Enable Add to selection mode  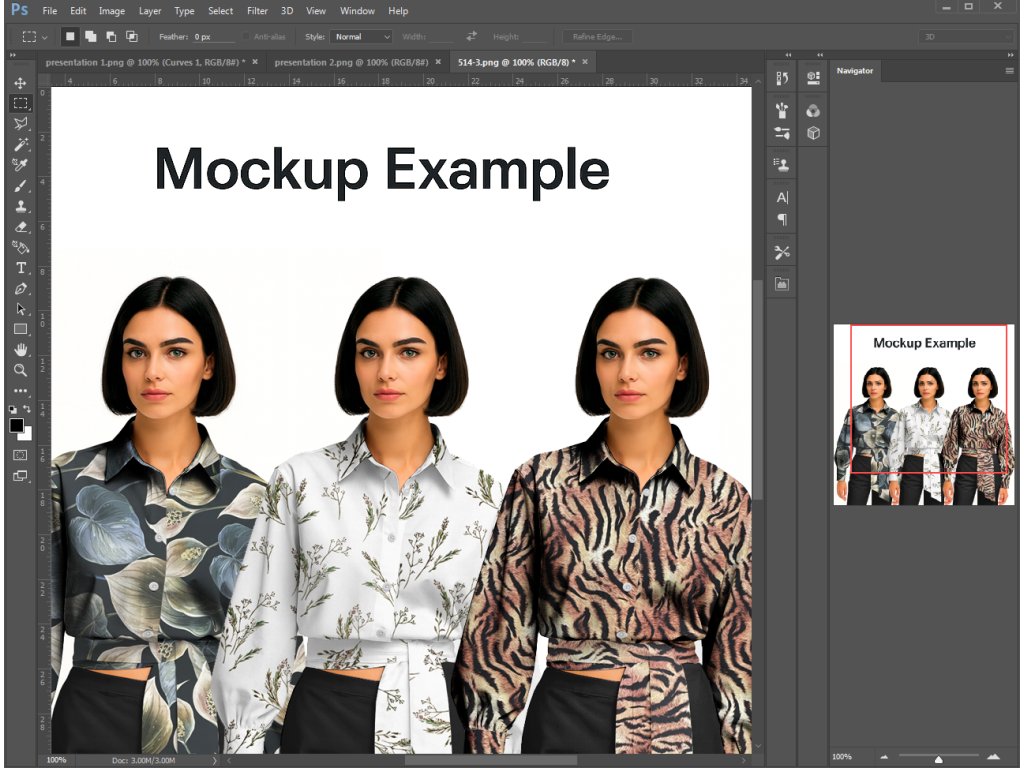point(90,37)
